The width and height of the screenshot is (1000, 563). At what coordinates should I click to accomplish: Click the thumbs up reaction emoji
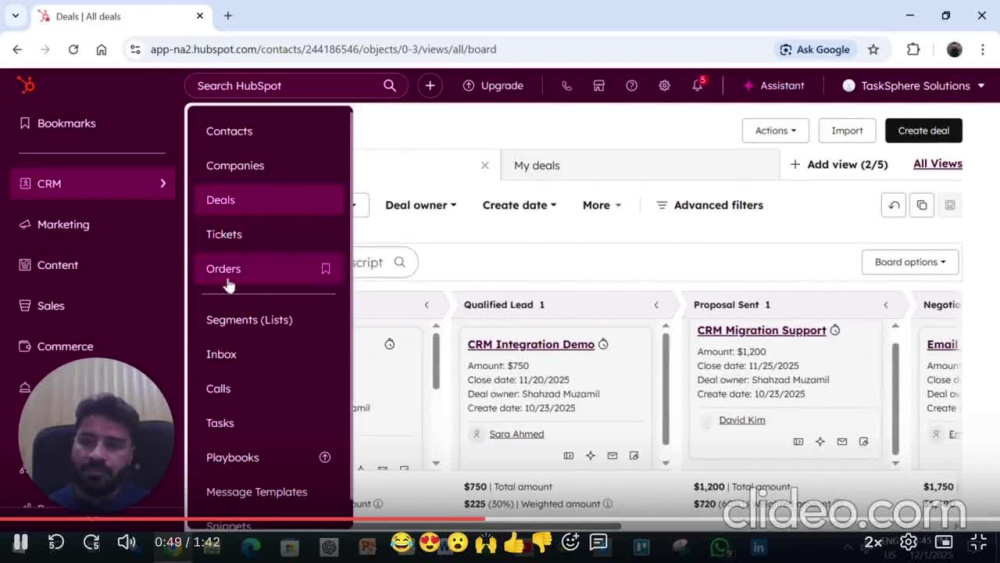pyautogui.click(x=513, y=542)
